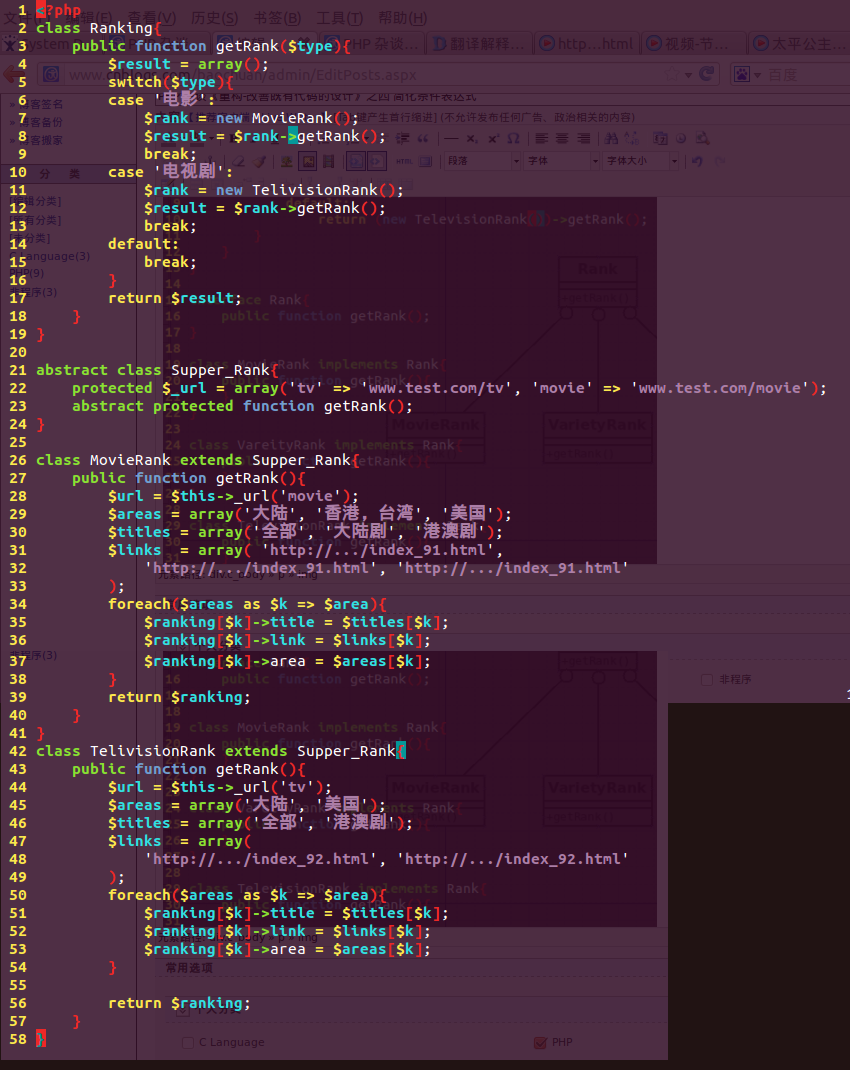Viewport: 850px width, 1070px height.
Task: Toggle the PHP category checkbox
Action: [x=541, y=1042]
